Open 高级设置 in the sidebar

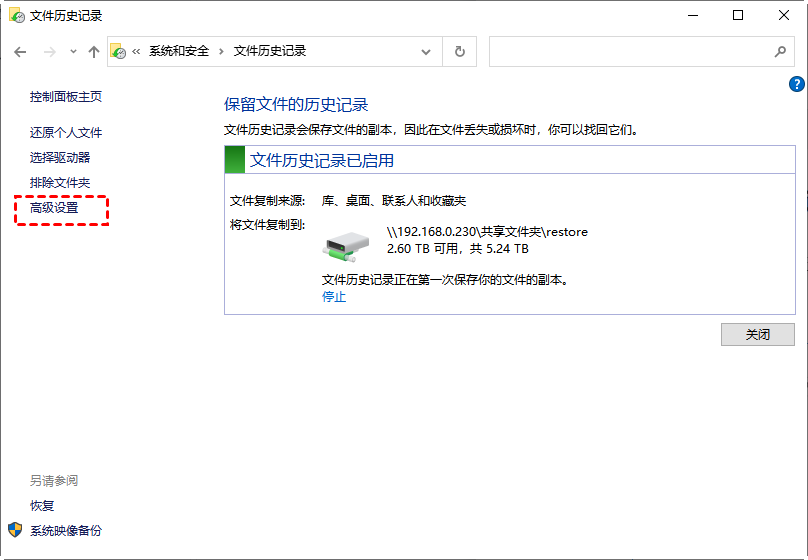click(54, 208)
